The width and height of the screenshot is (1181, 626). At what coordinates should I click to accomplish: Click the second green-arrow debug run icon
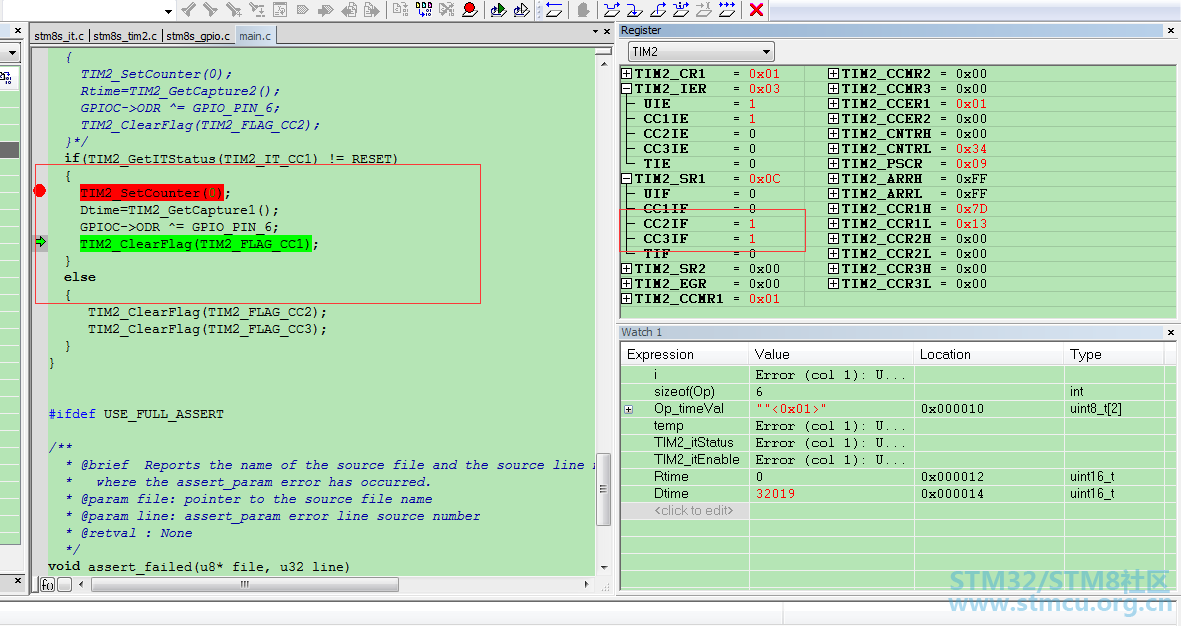click(521, 9)
